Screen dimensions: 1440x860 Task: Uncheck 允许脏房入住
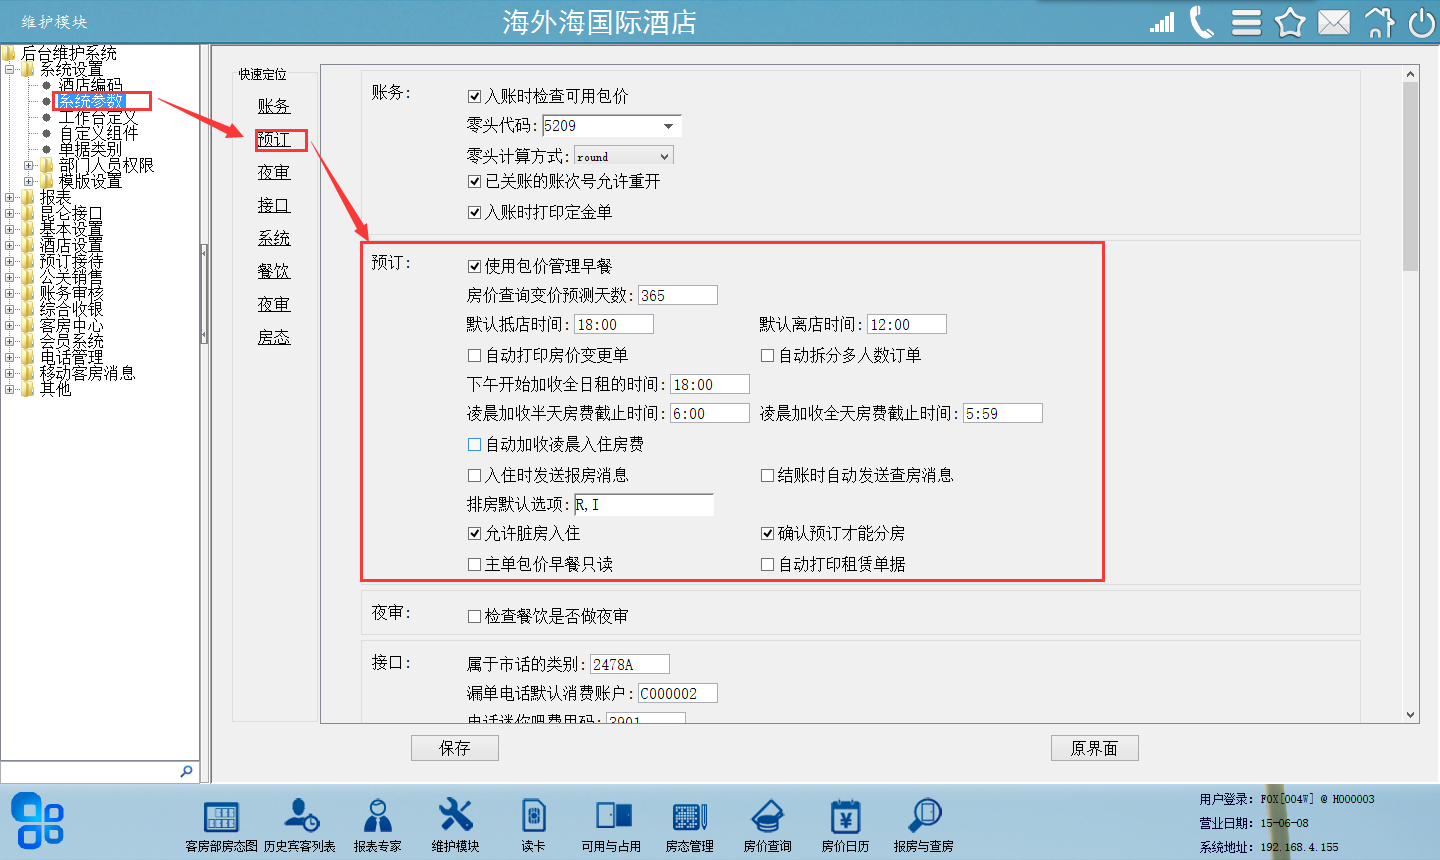point(475,534)
